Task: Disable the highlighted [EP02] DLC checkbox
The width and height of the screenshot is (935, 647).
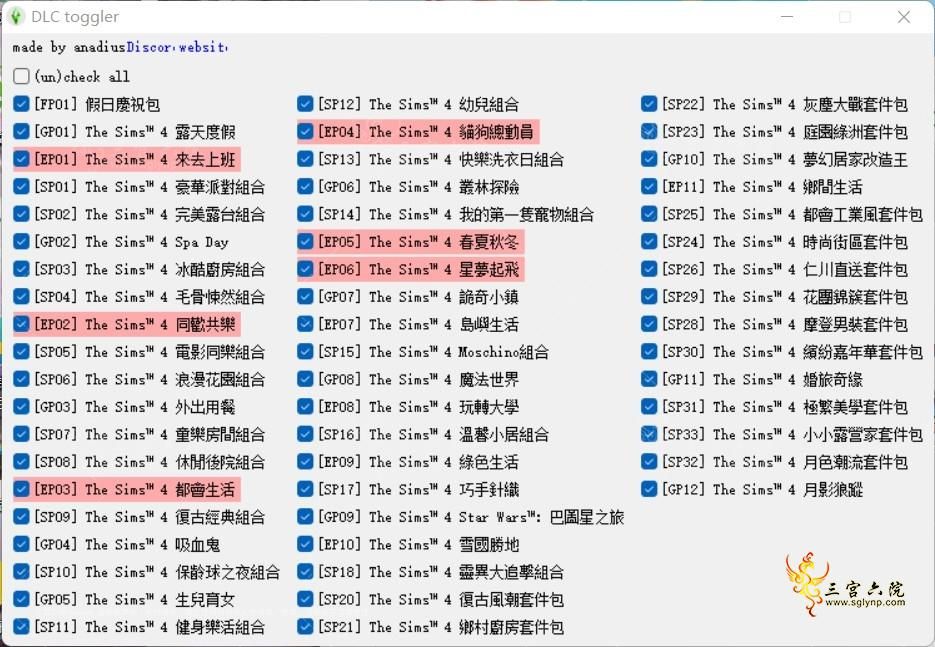Action: tap(21, 324)
